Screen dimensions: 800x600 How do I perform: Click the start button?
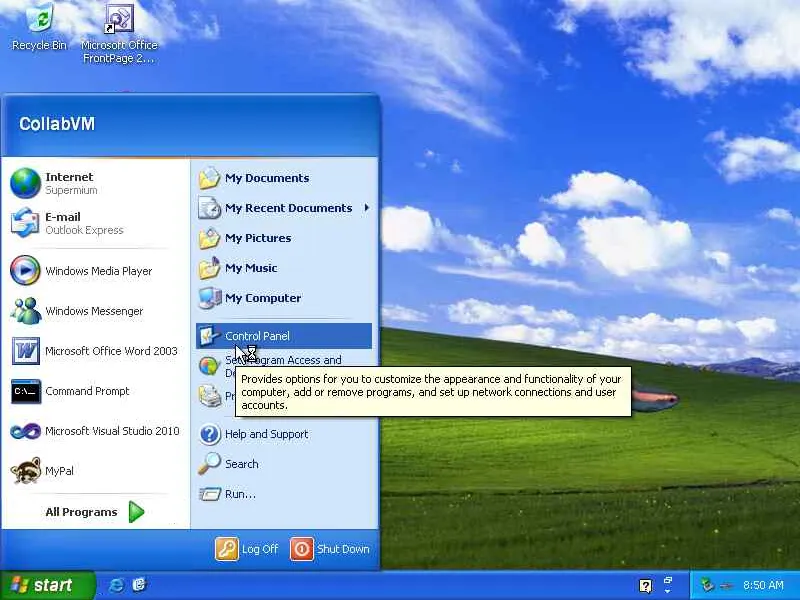(47, 585)
